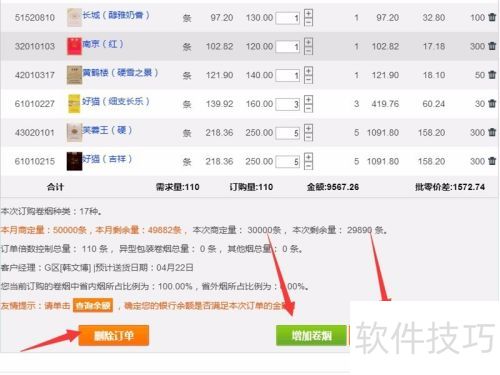Screen dimensions: 500x375
Task: Delete the 南京(红) row with trash icon
Action: point(492,46)
